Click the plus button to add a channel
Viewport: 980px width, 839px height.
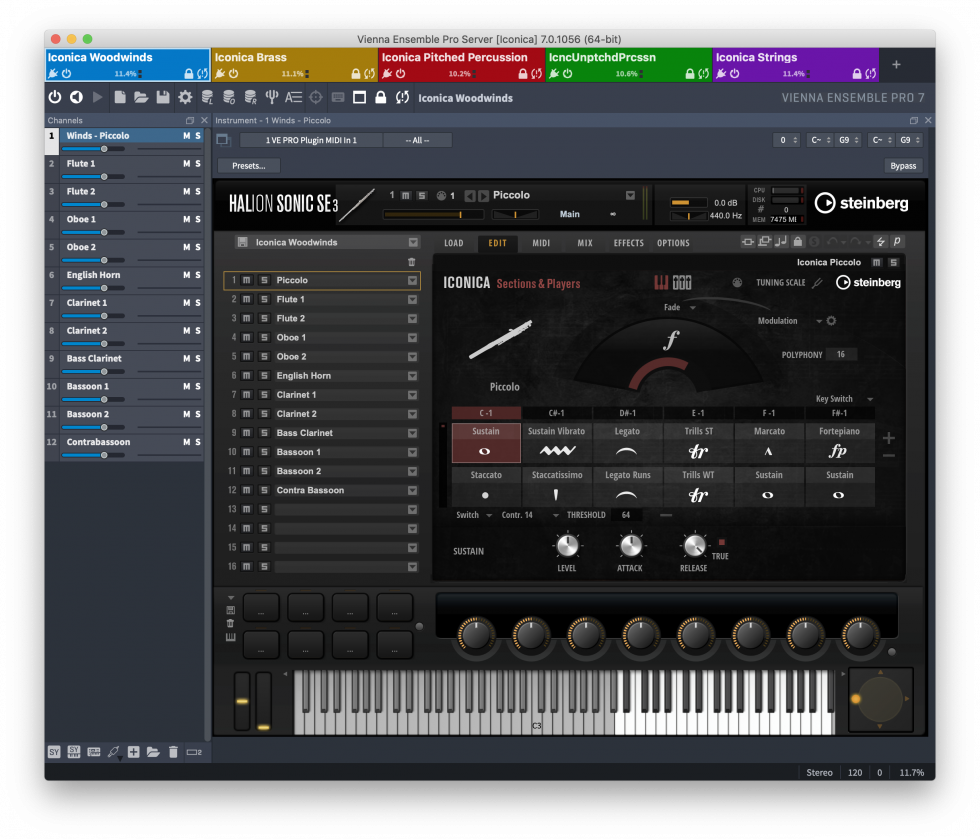tap(133, 752)
